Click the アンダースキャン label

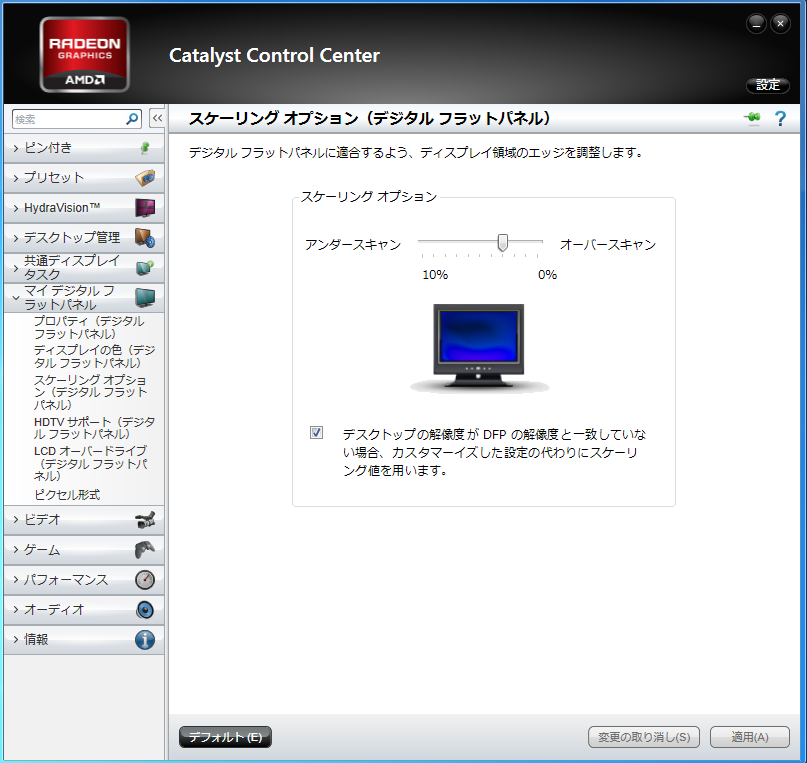click(x=353, y=244)
